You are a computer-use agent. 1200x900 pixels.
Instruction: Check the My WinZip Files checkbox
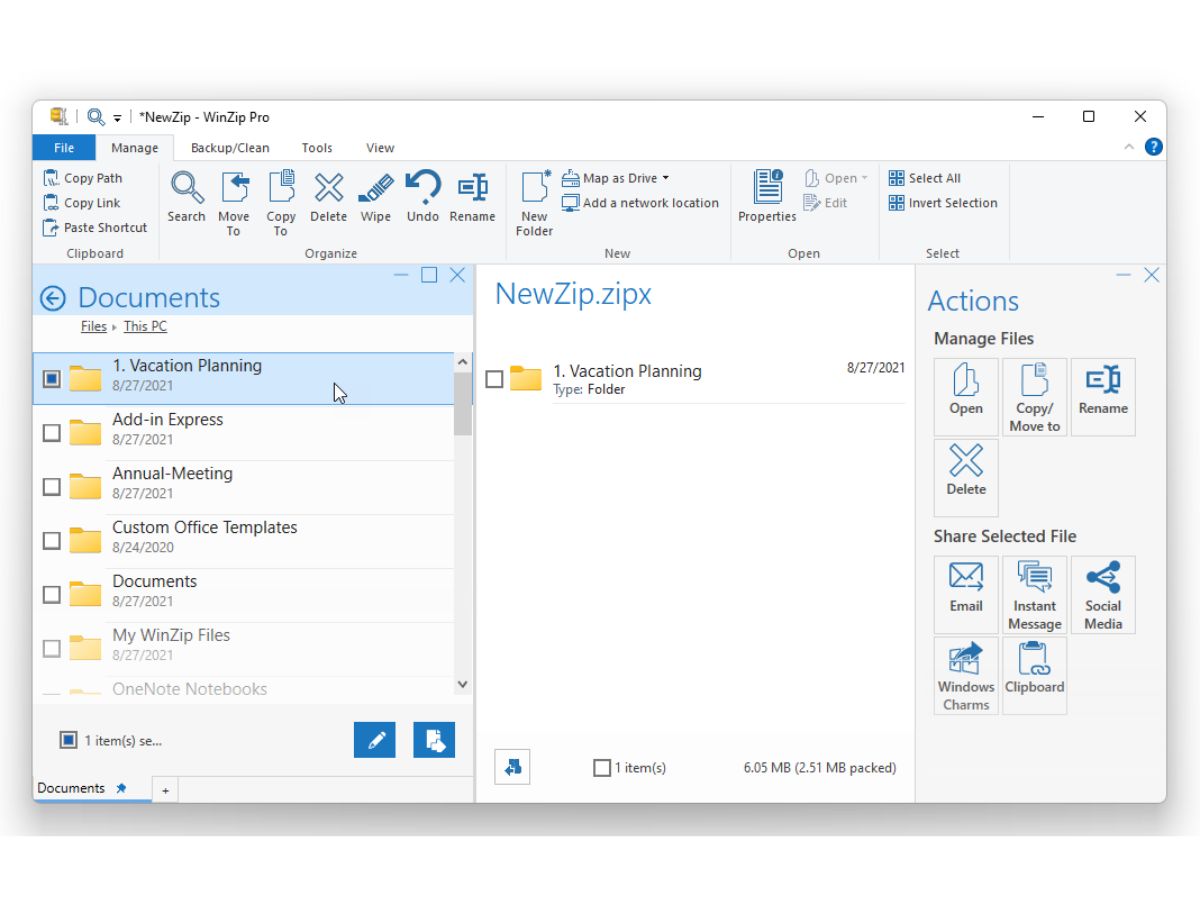(52, 649)
